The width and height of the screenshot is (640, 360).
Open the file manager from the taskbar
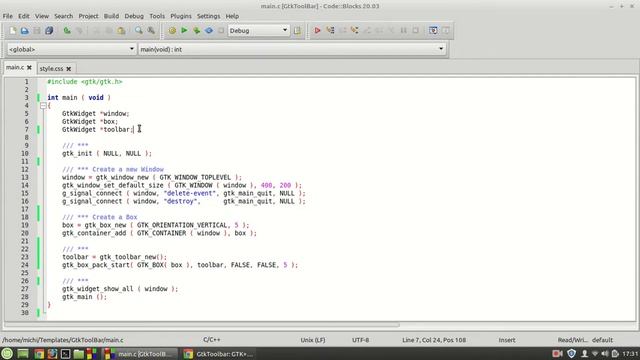[78, 354]
